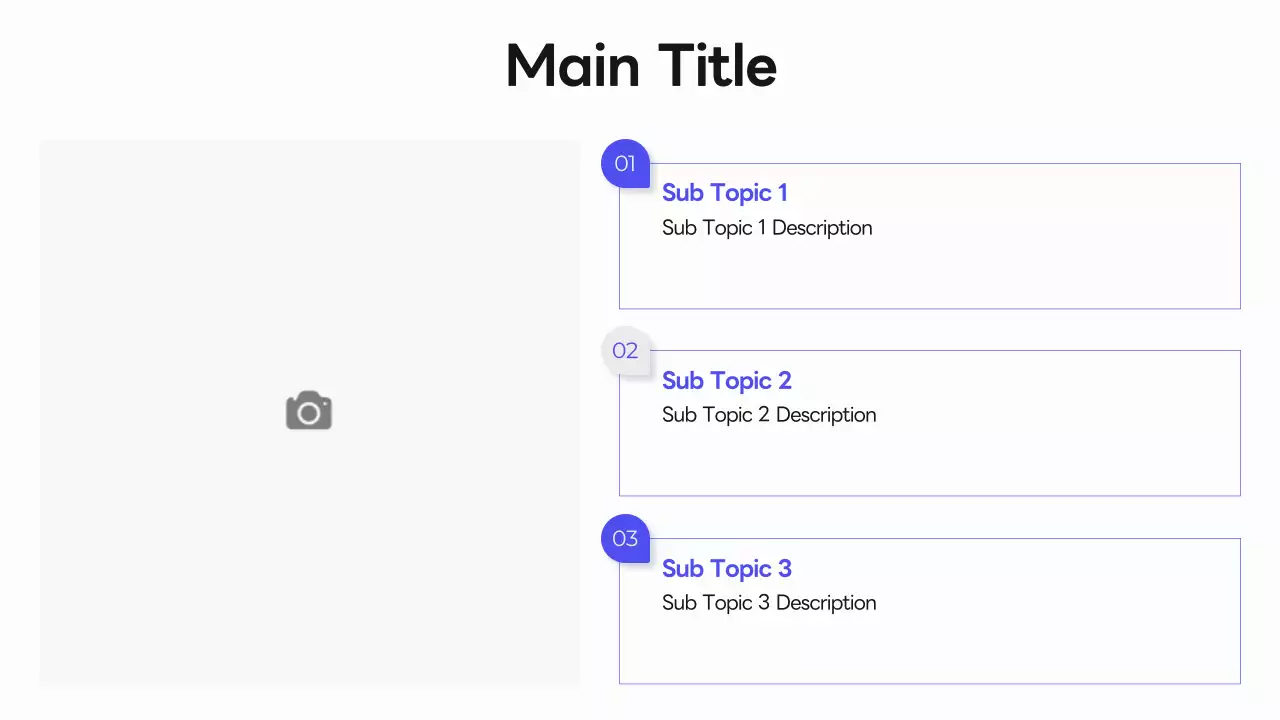Click the numeral 1 in Sub Topic 1 heading
The image size is (1280, 720).
click(782, 193)
